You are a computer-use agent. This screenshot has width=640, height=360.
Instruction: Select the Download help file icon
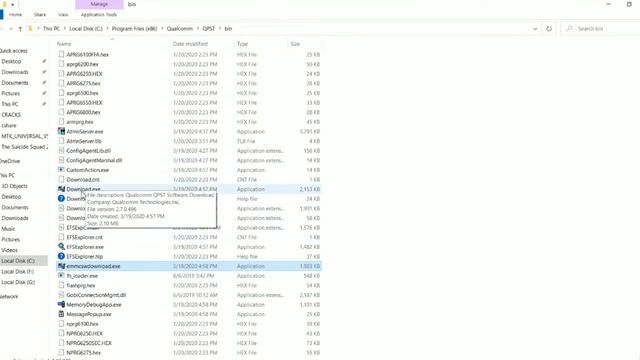(61, 199)
